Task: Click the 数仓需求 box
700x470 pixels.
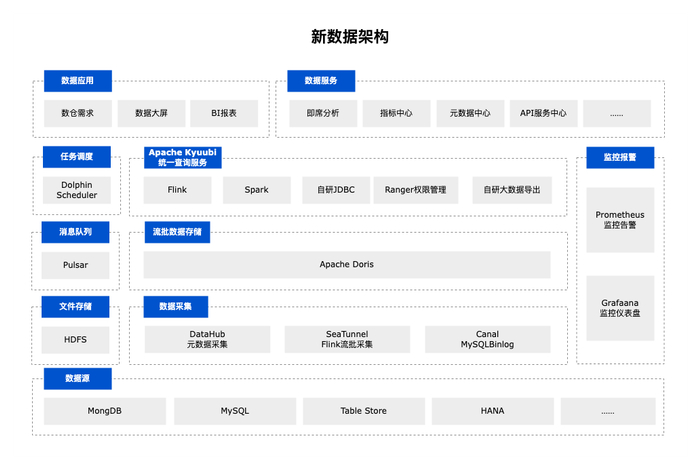Action: (78, 113)
